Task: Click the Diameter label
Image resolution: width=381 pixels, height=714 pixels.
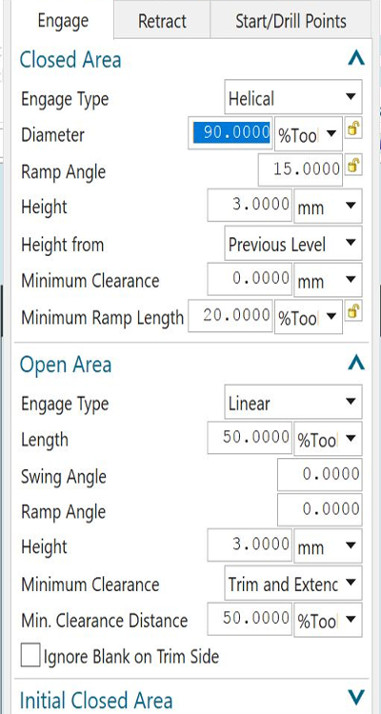Action: point(52,135)
